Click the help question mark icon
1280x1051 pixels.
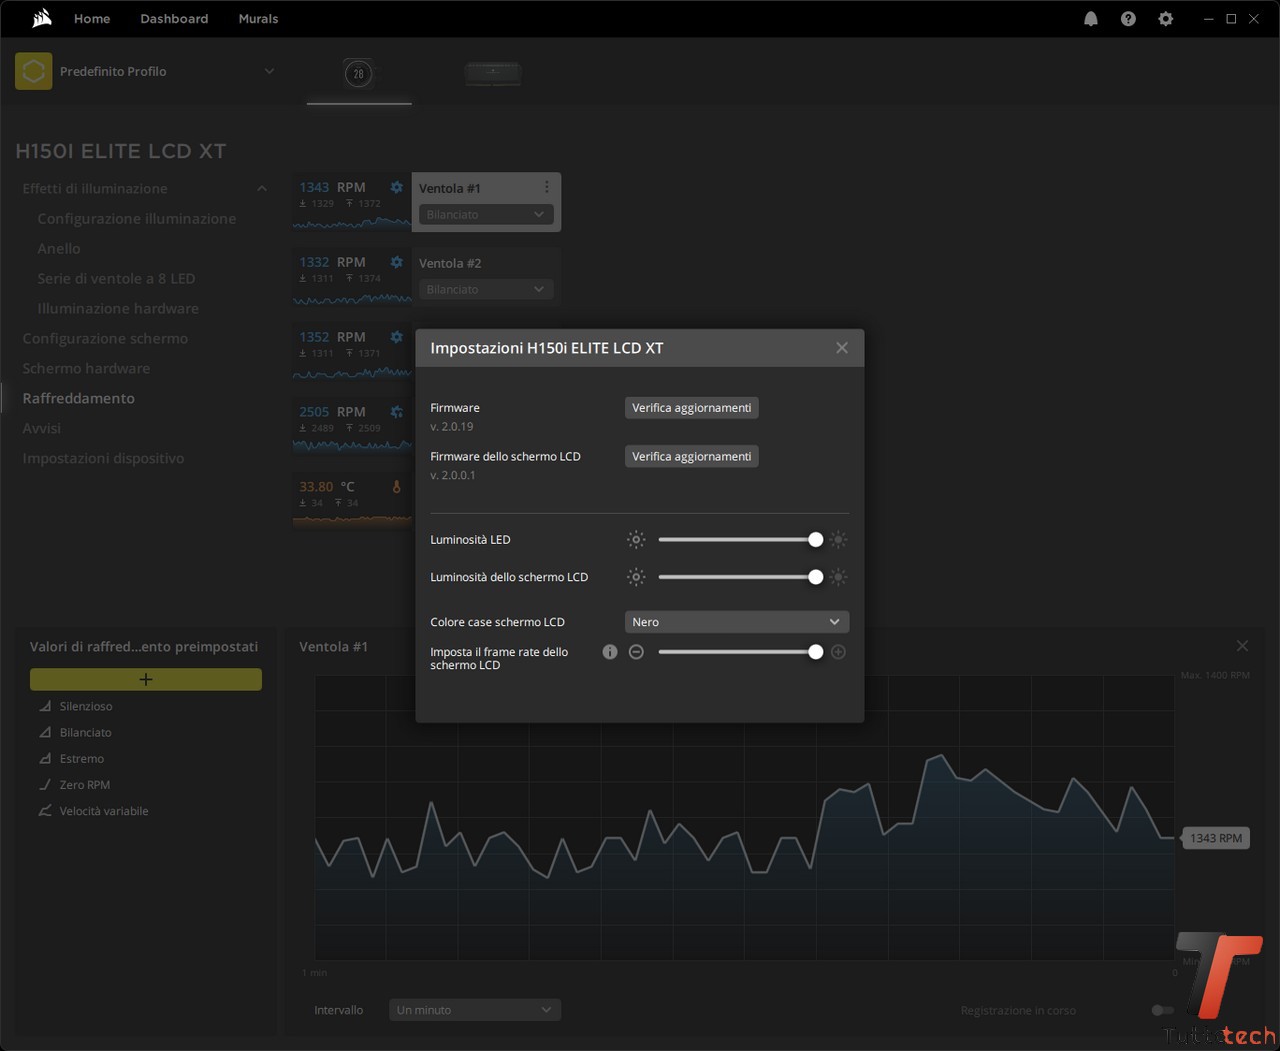tap(1128, 19)
